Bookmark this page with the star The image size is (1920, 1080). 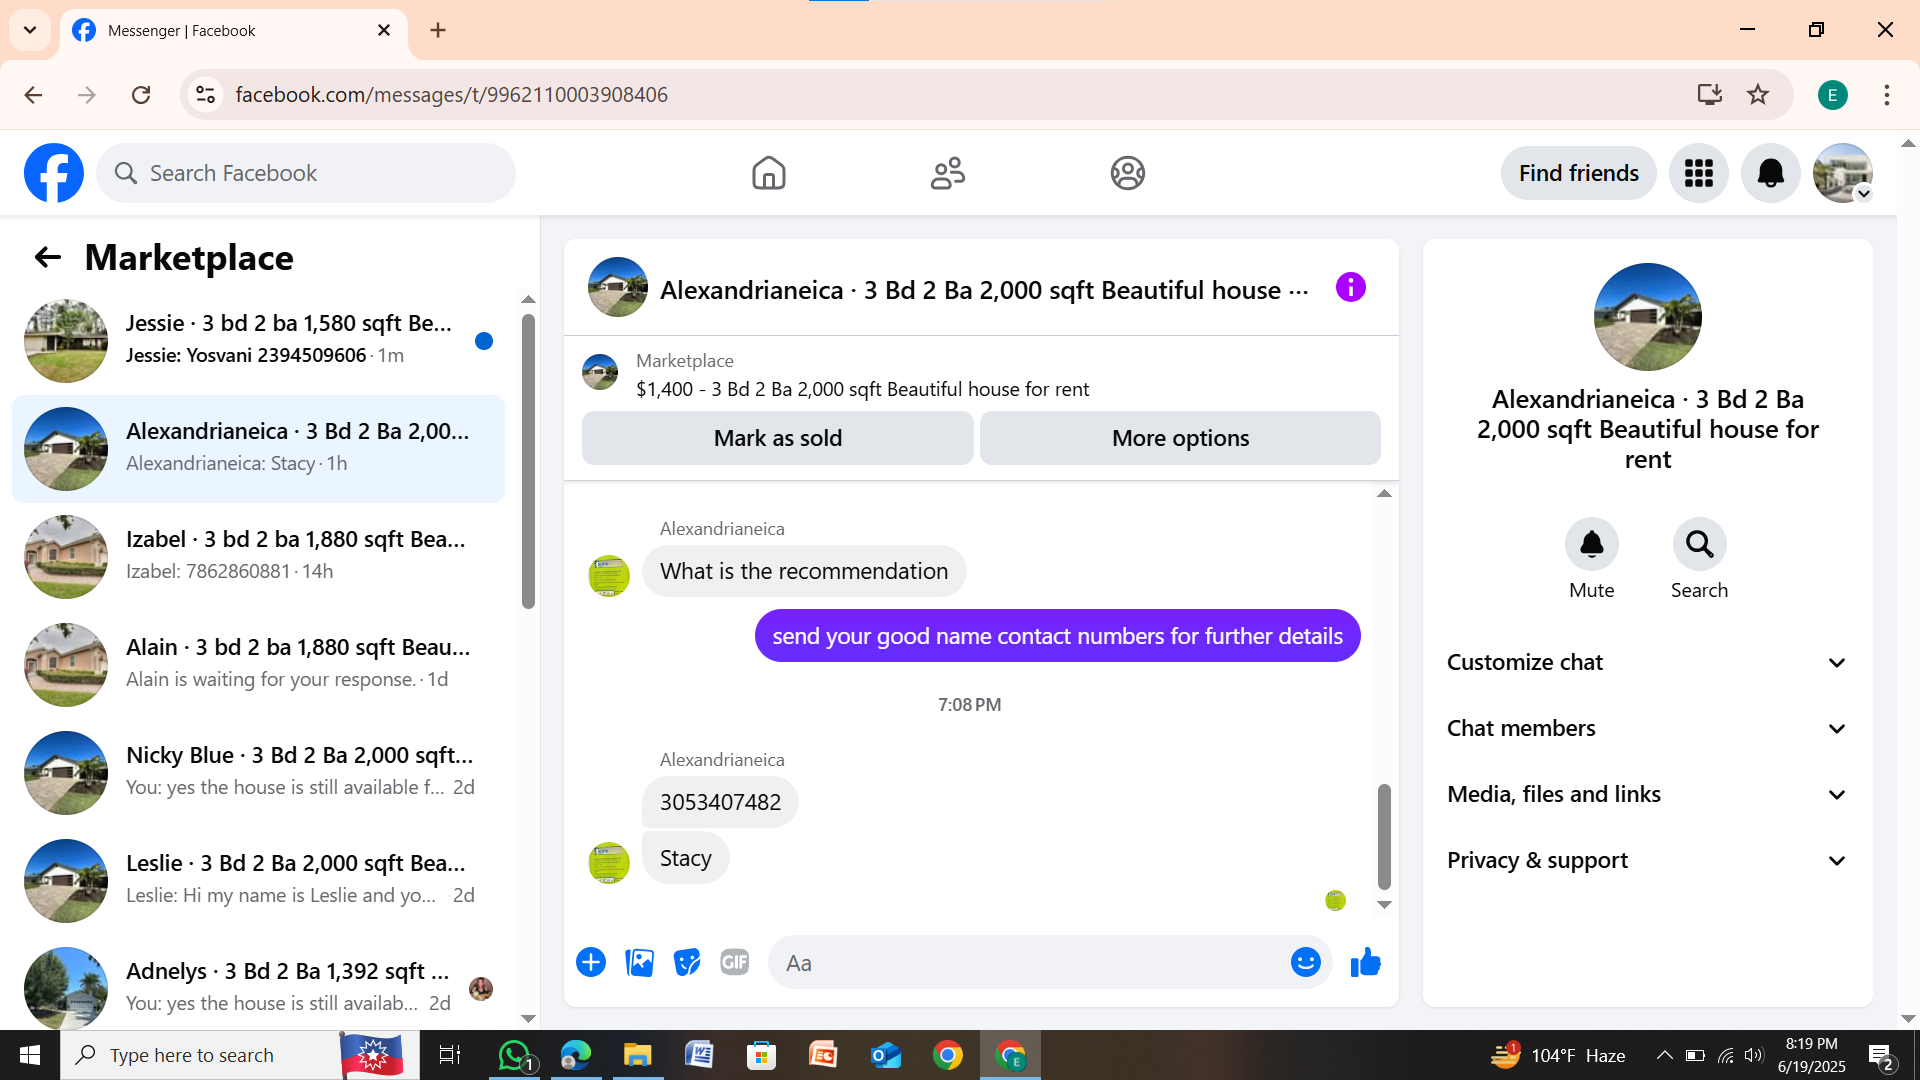point(1758,94)
